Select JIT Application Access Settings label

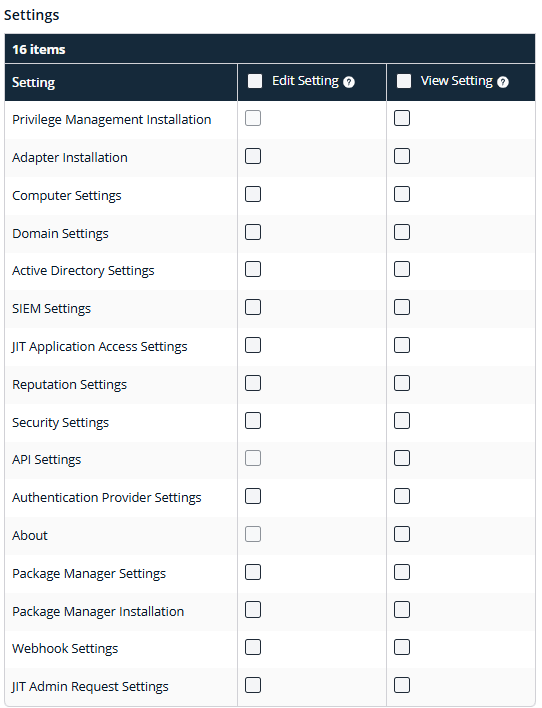tap(99, 346)
